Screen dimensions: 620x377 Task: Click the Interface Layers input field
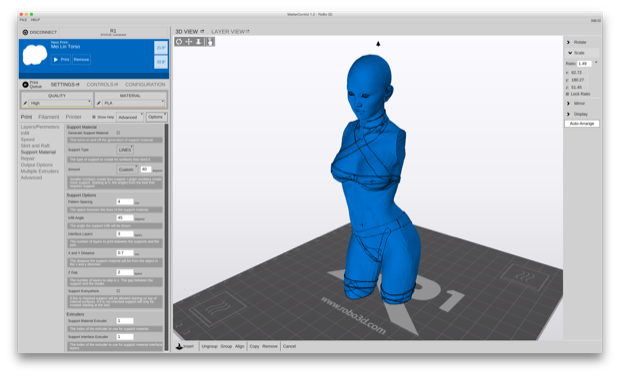point(125,234)
